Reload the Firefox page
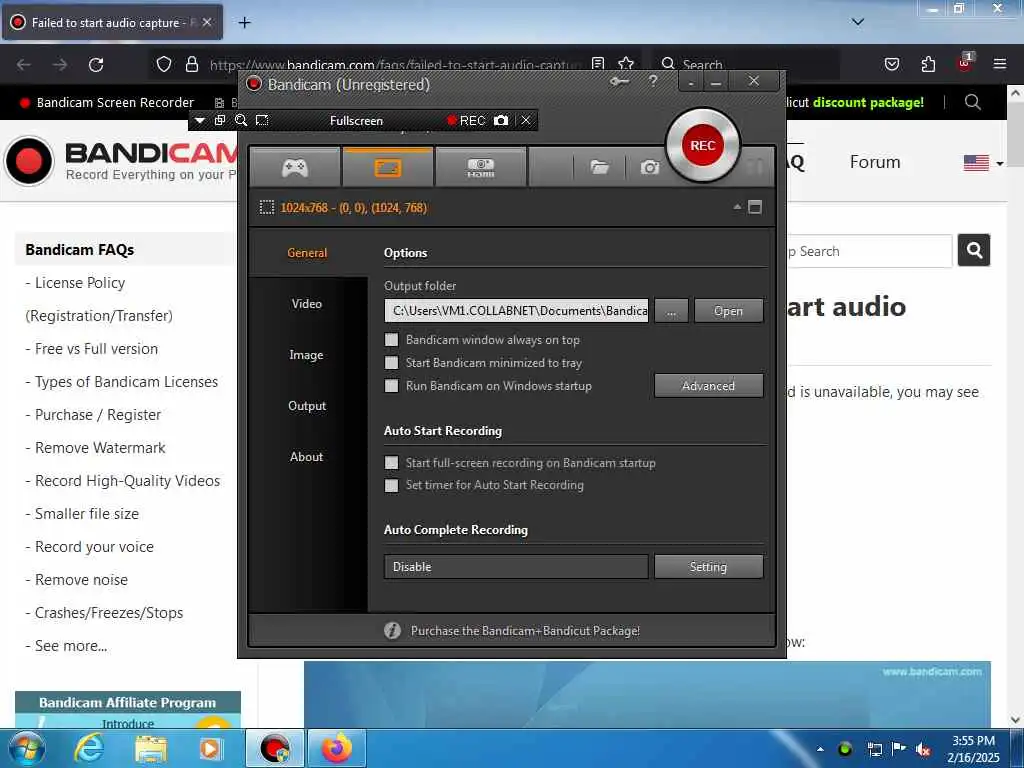Image resolution: width=1024 pixels, height=768 pixels. (x=96, y=65)
